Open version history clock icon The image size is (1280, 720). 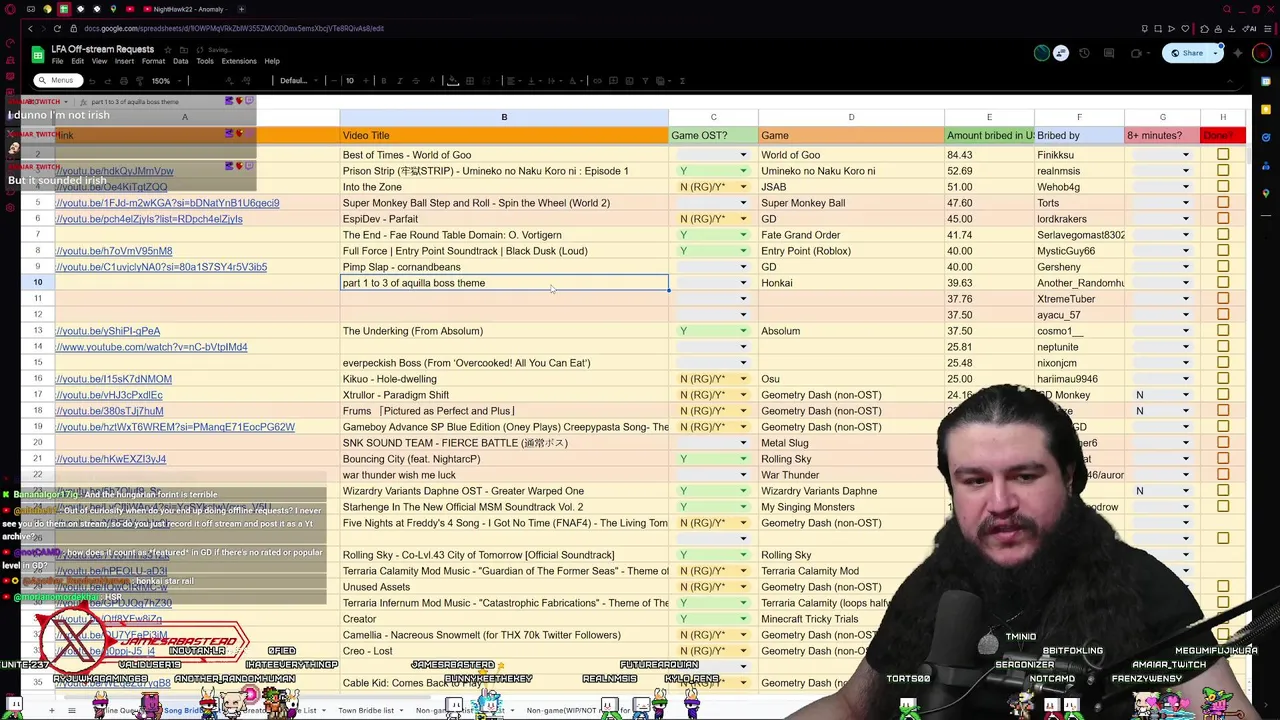[1084, 53]
